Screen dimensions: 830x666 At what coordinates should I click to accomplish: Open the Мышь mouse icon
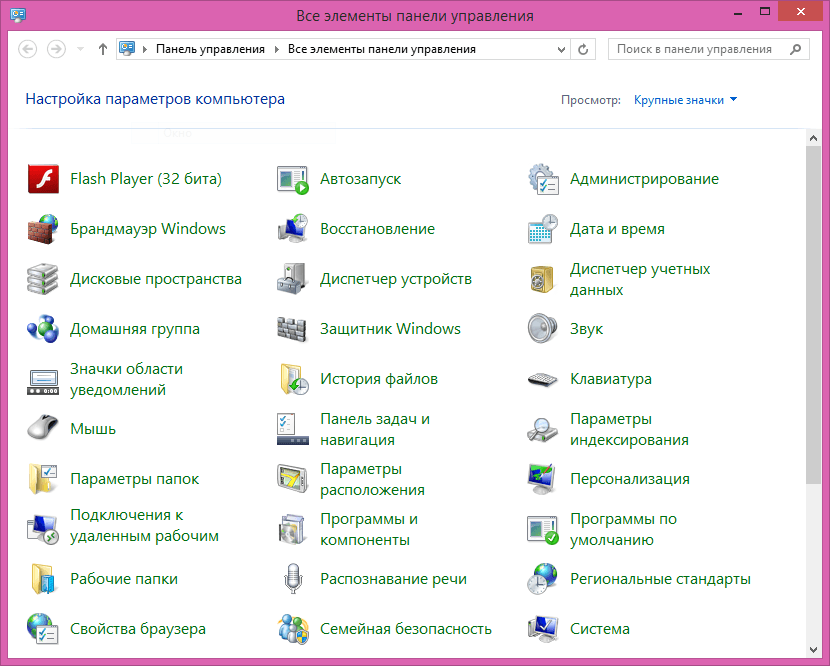tap(43, 427)
